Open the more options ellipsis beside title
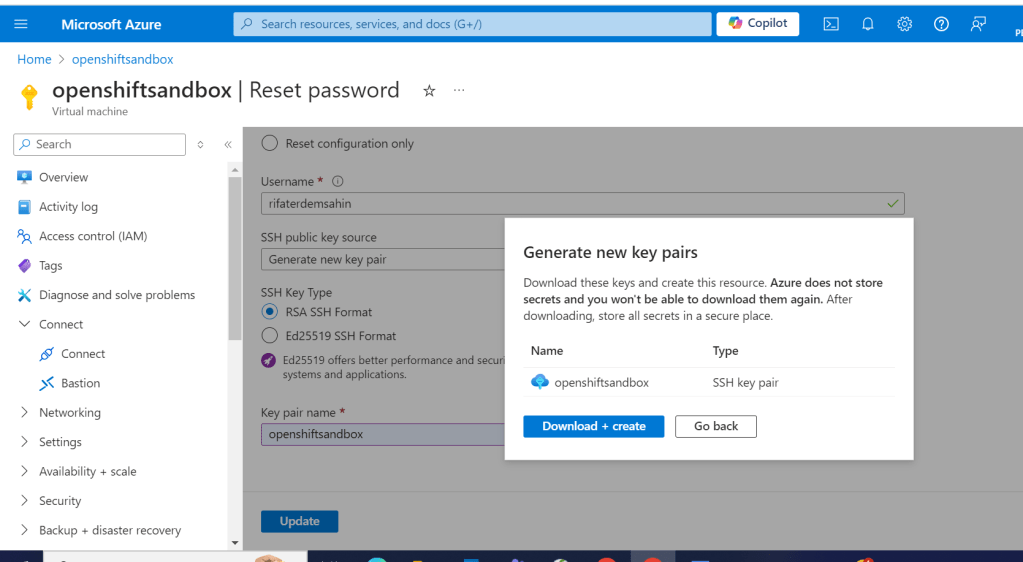 coord(459,90)
